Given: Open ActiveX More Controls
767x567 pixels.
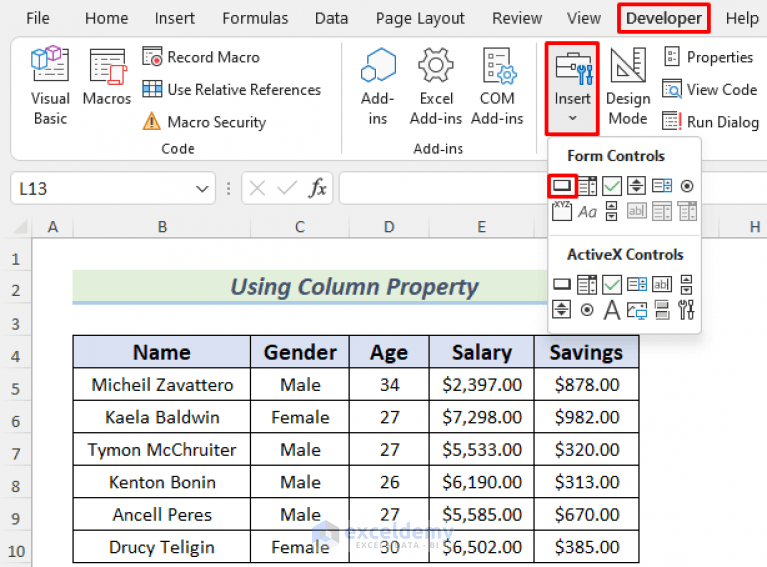Looking at the screenshot, I should pyautogui.click(x=687, y=310).
